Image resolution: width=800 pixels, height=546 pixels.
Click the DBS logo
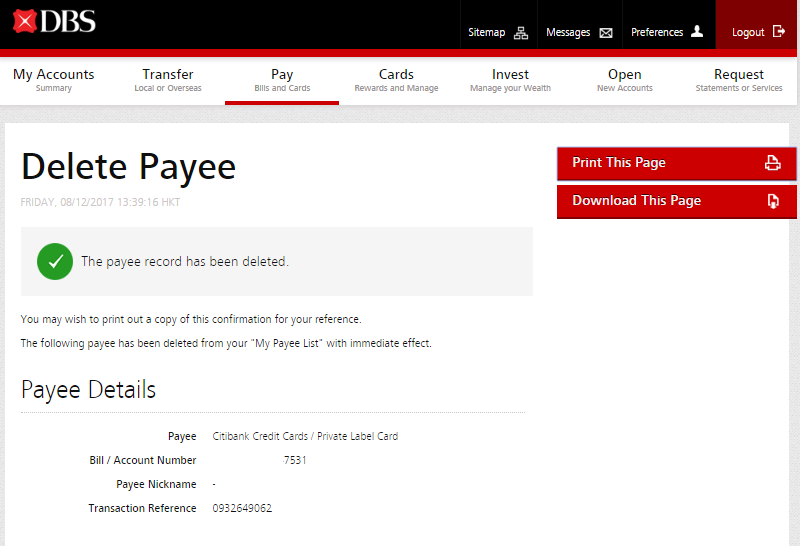tap(56, 20)
